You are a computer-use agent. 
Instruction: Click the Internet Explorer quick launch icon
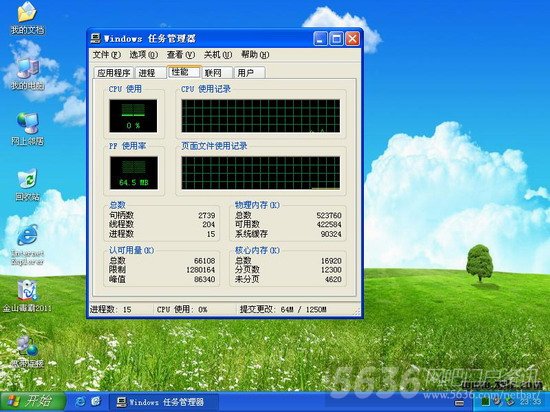click(80, 401)
